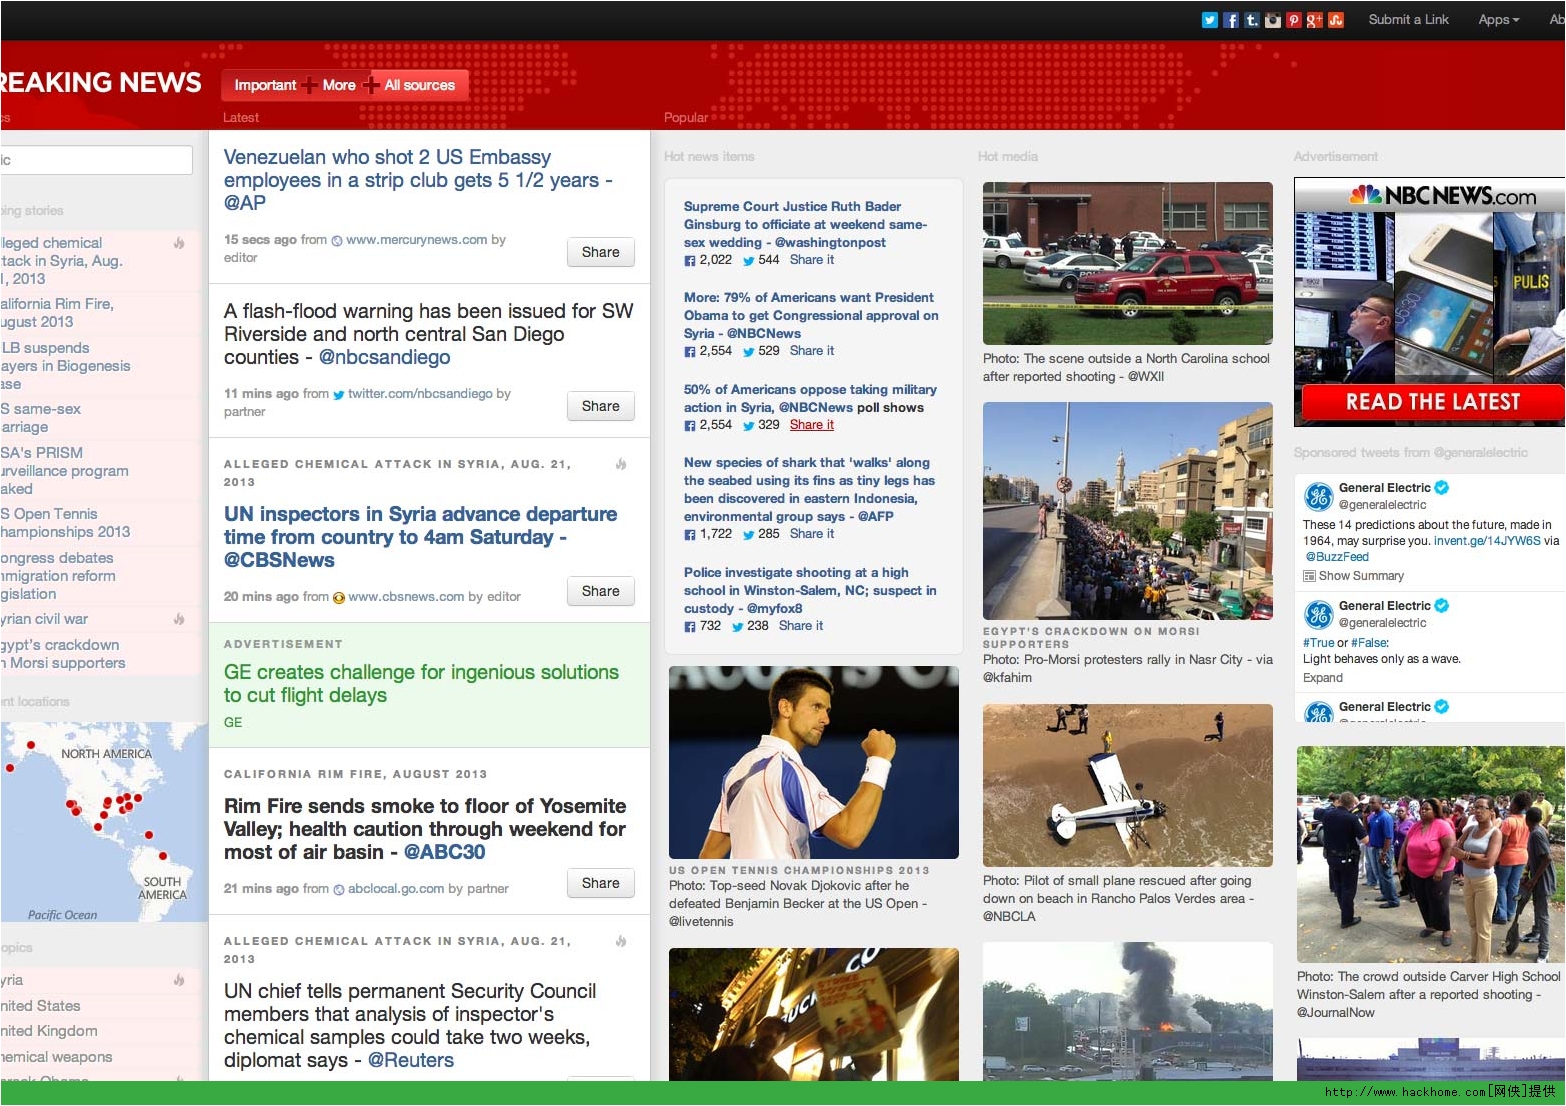Click the Submit a Link menu item
The width and height of the screenshot is (1566, 1106).
1408,19
